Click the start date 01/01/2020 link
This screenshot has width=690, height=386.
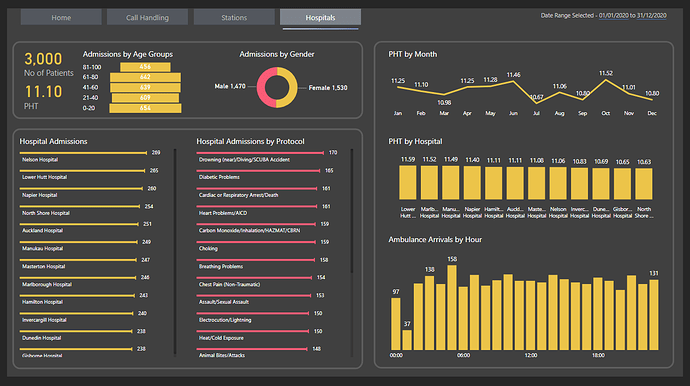(x=613, y=15)
